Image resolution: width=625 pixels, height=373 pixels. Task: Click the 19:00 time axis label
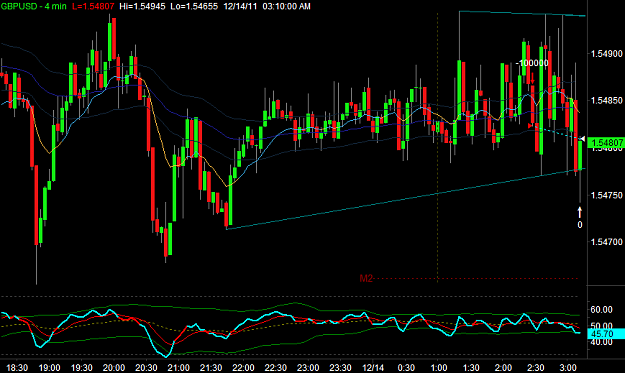[x=49, y=367]
